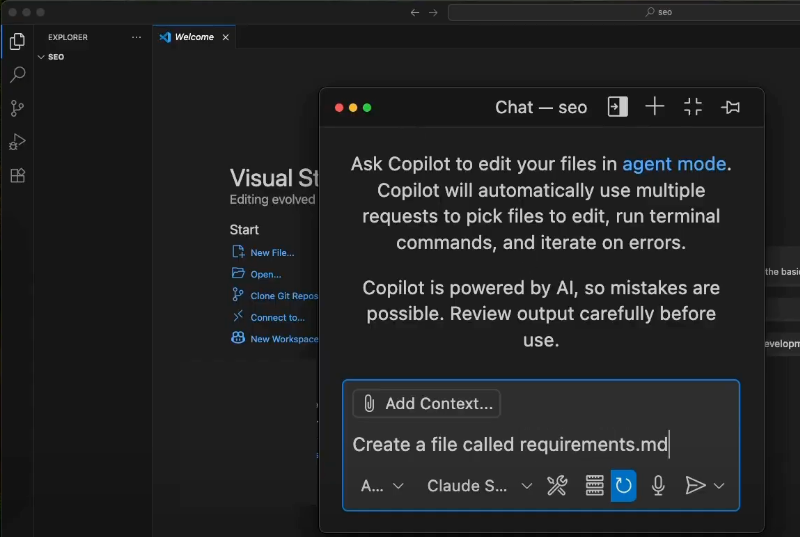Viewport: 800px width, 537px height.
Task: Open send options chevron next to send
Action: (719, 486)
